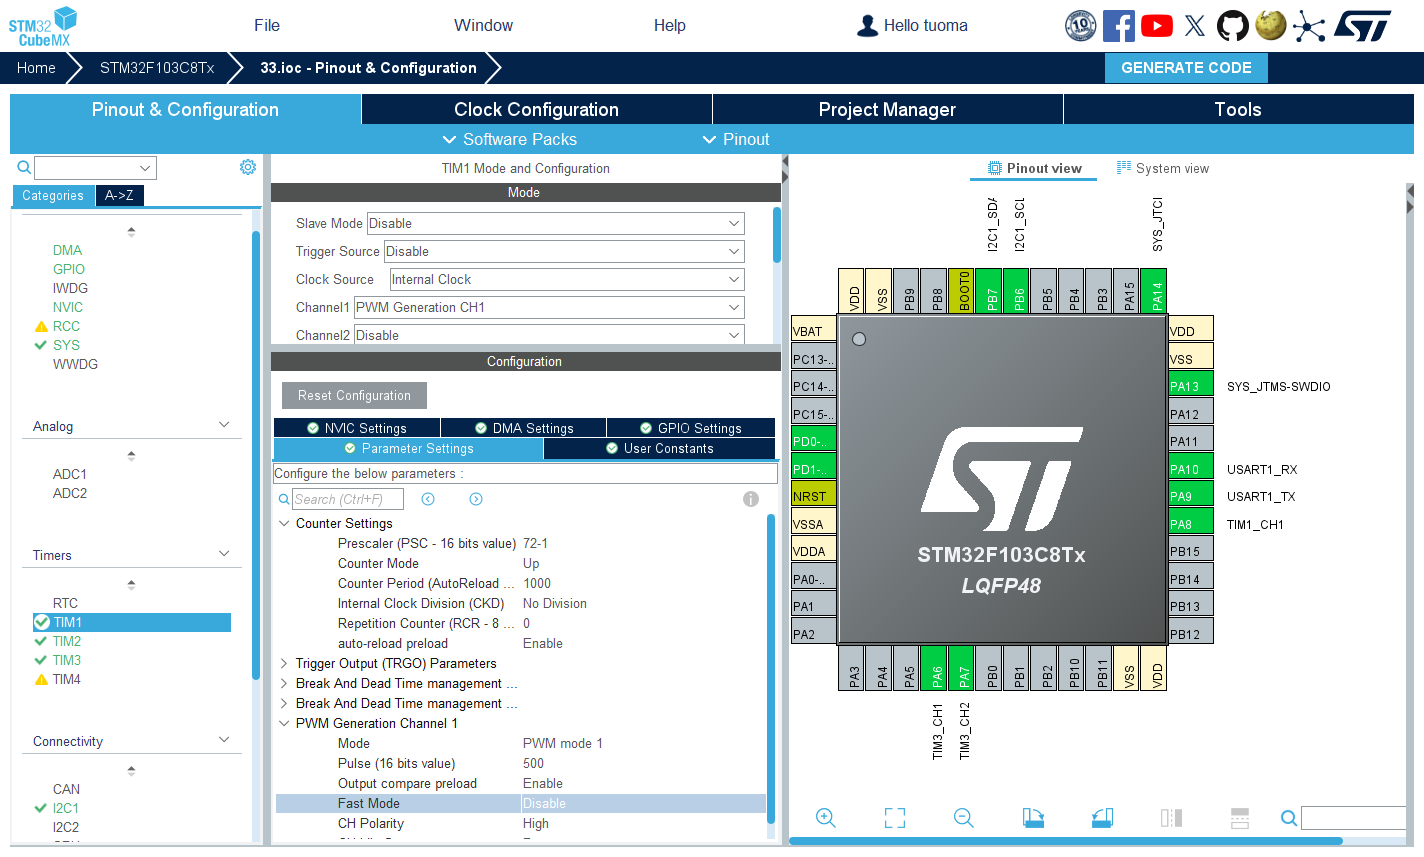Open the File menu

(x=267, y=25)
